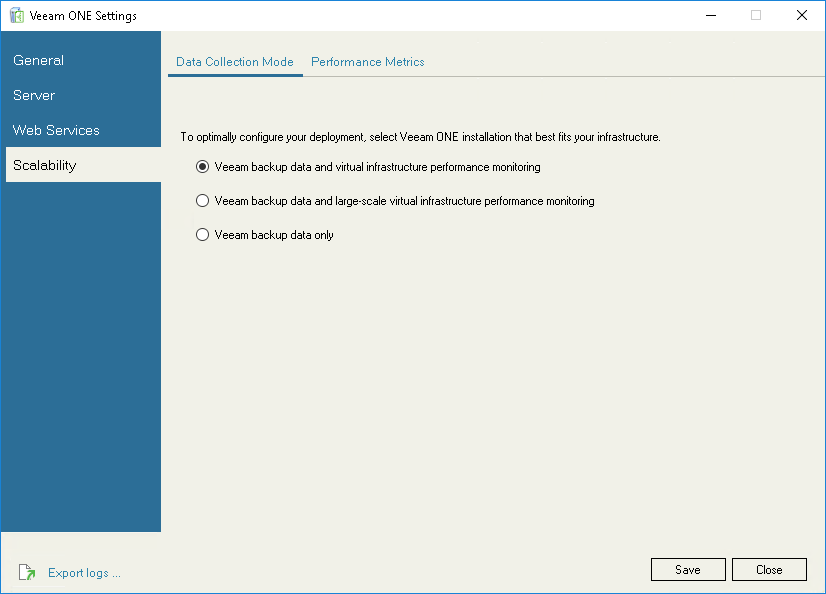Open the General settings section
Screen dimensions: 826x594
[x=38, y=60]
